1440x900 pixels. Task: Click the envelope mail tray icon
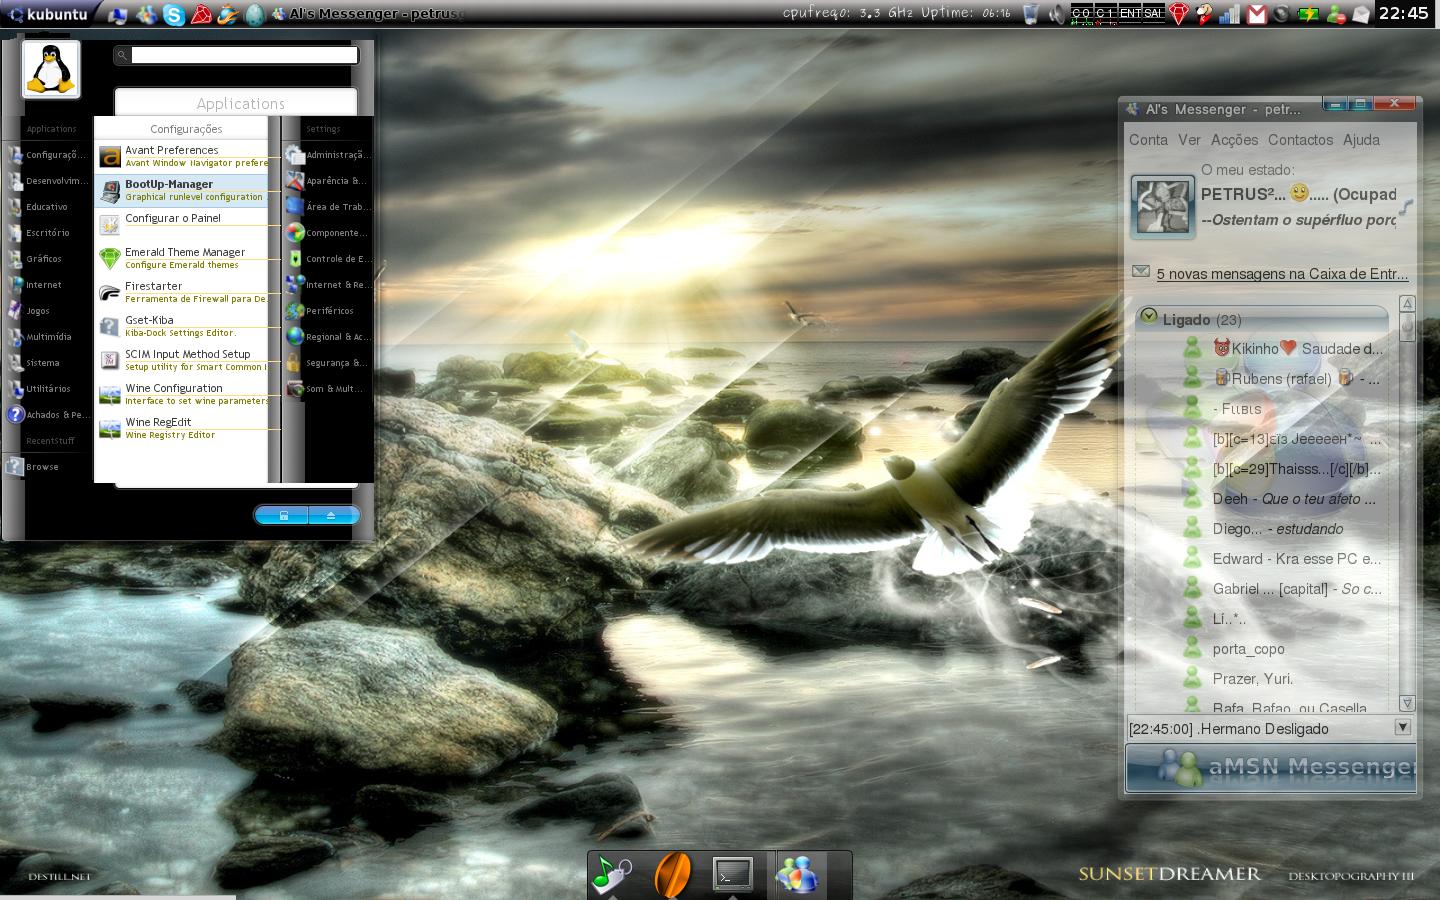point(1361,14)
